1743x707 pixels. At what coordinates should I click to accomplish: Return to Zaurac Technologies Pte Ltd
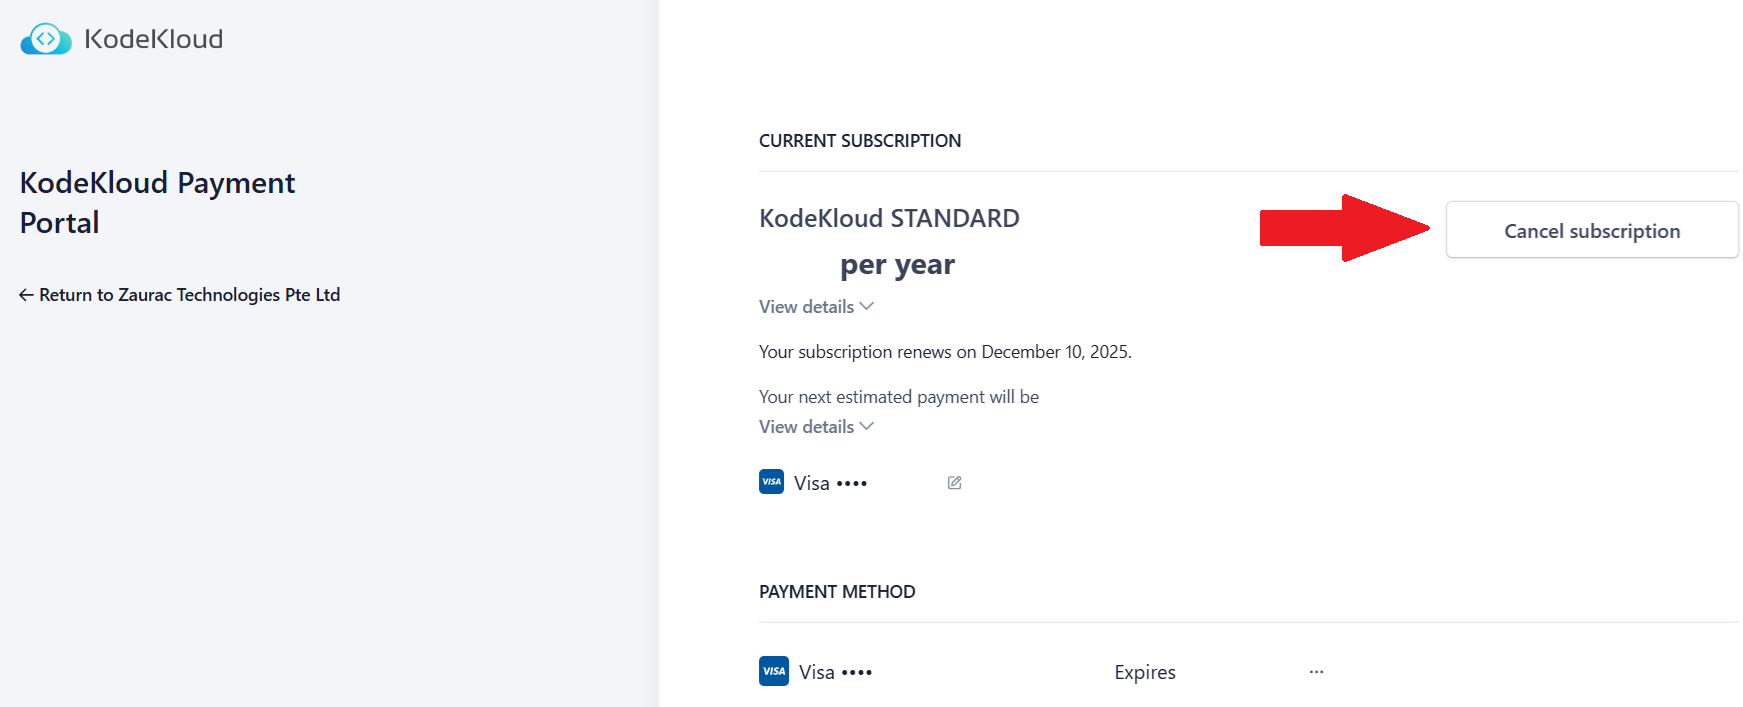(x=189, y=295)
